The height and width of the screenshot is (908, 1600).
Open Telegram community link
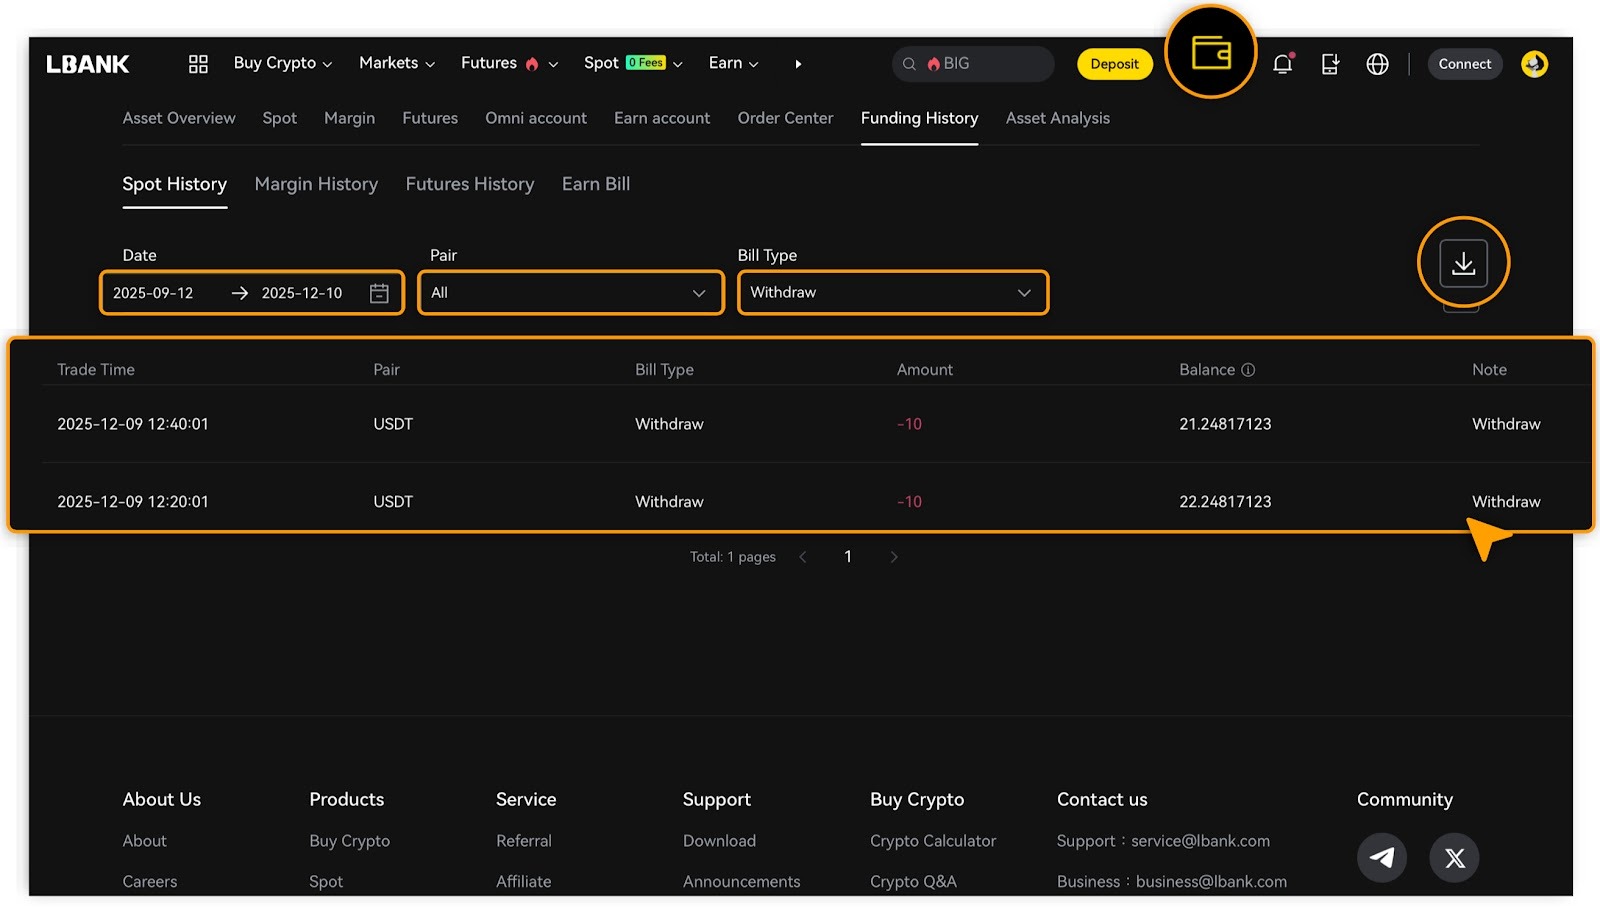1381,857
